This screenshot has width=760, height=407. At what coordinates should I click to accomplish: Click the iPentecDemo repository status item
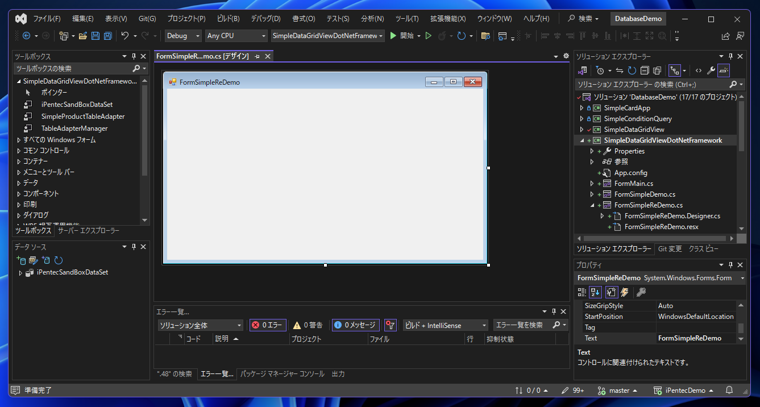click(683, 390)
